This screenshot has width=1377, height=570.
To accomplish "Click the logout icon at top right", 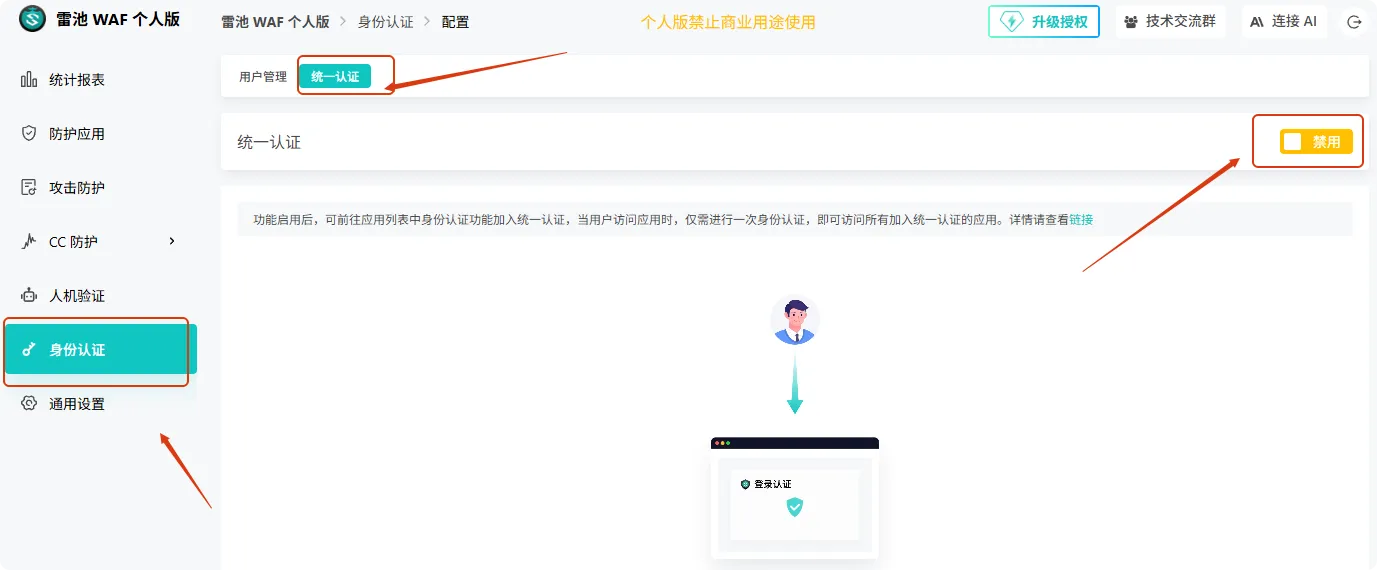I will tap(1354, 21).
